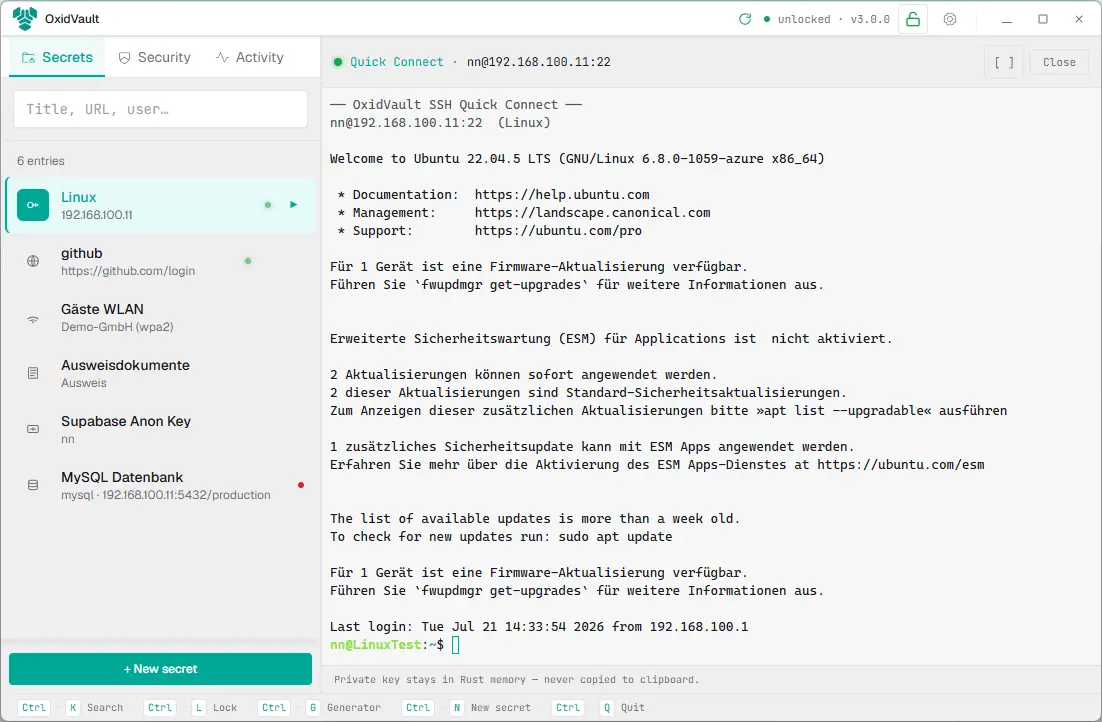Lock the vault with the padlock button
This screenshot has width=1102, height=722.
click(x=913, y=19)
